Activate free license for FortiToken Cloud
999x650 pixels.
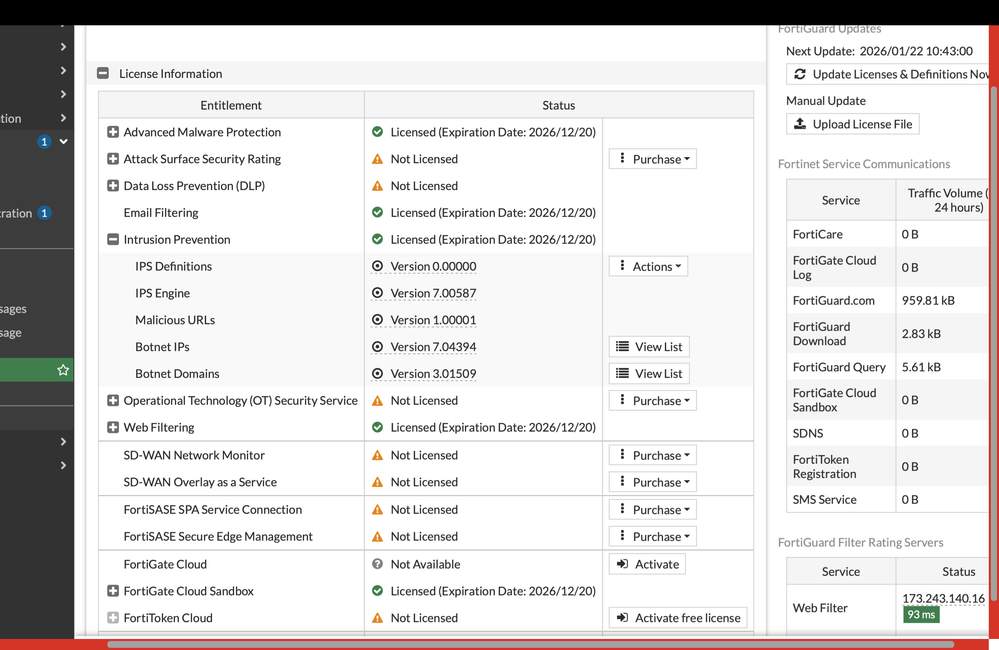(678, 618)
